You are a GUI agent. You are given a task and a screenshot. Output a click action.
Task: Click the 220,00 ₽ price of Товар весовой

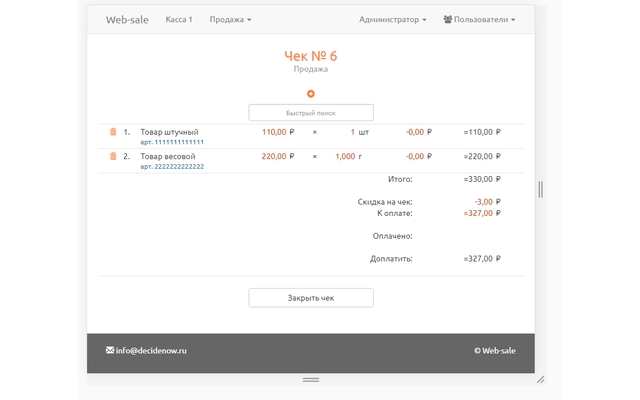coord(278,156)
